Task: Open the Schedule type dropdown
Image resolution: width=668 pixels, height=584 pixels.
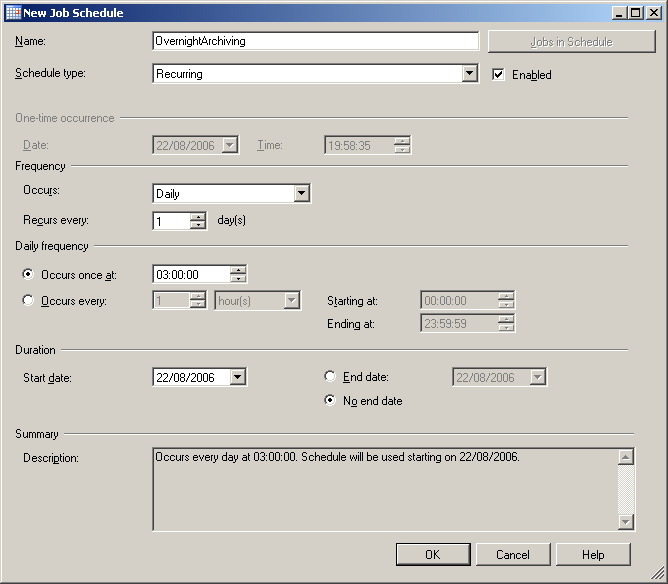Action: (470, 74)
